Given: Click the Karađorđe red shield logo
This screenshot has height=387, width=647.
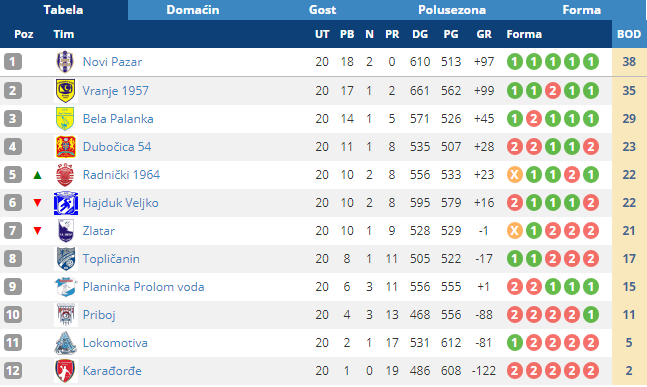Looking at the screenshot, I should coord(65,371).
